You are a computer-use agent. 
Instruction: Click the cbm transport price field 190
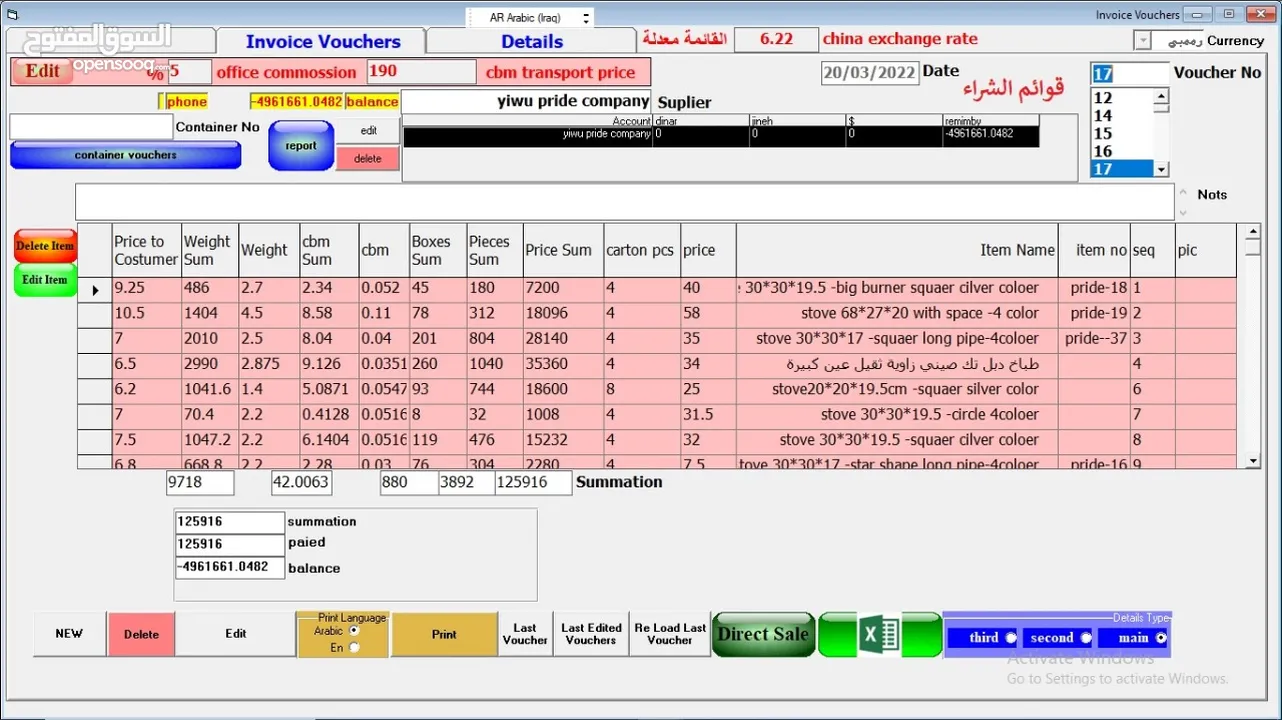coord(420,72)
